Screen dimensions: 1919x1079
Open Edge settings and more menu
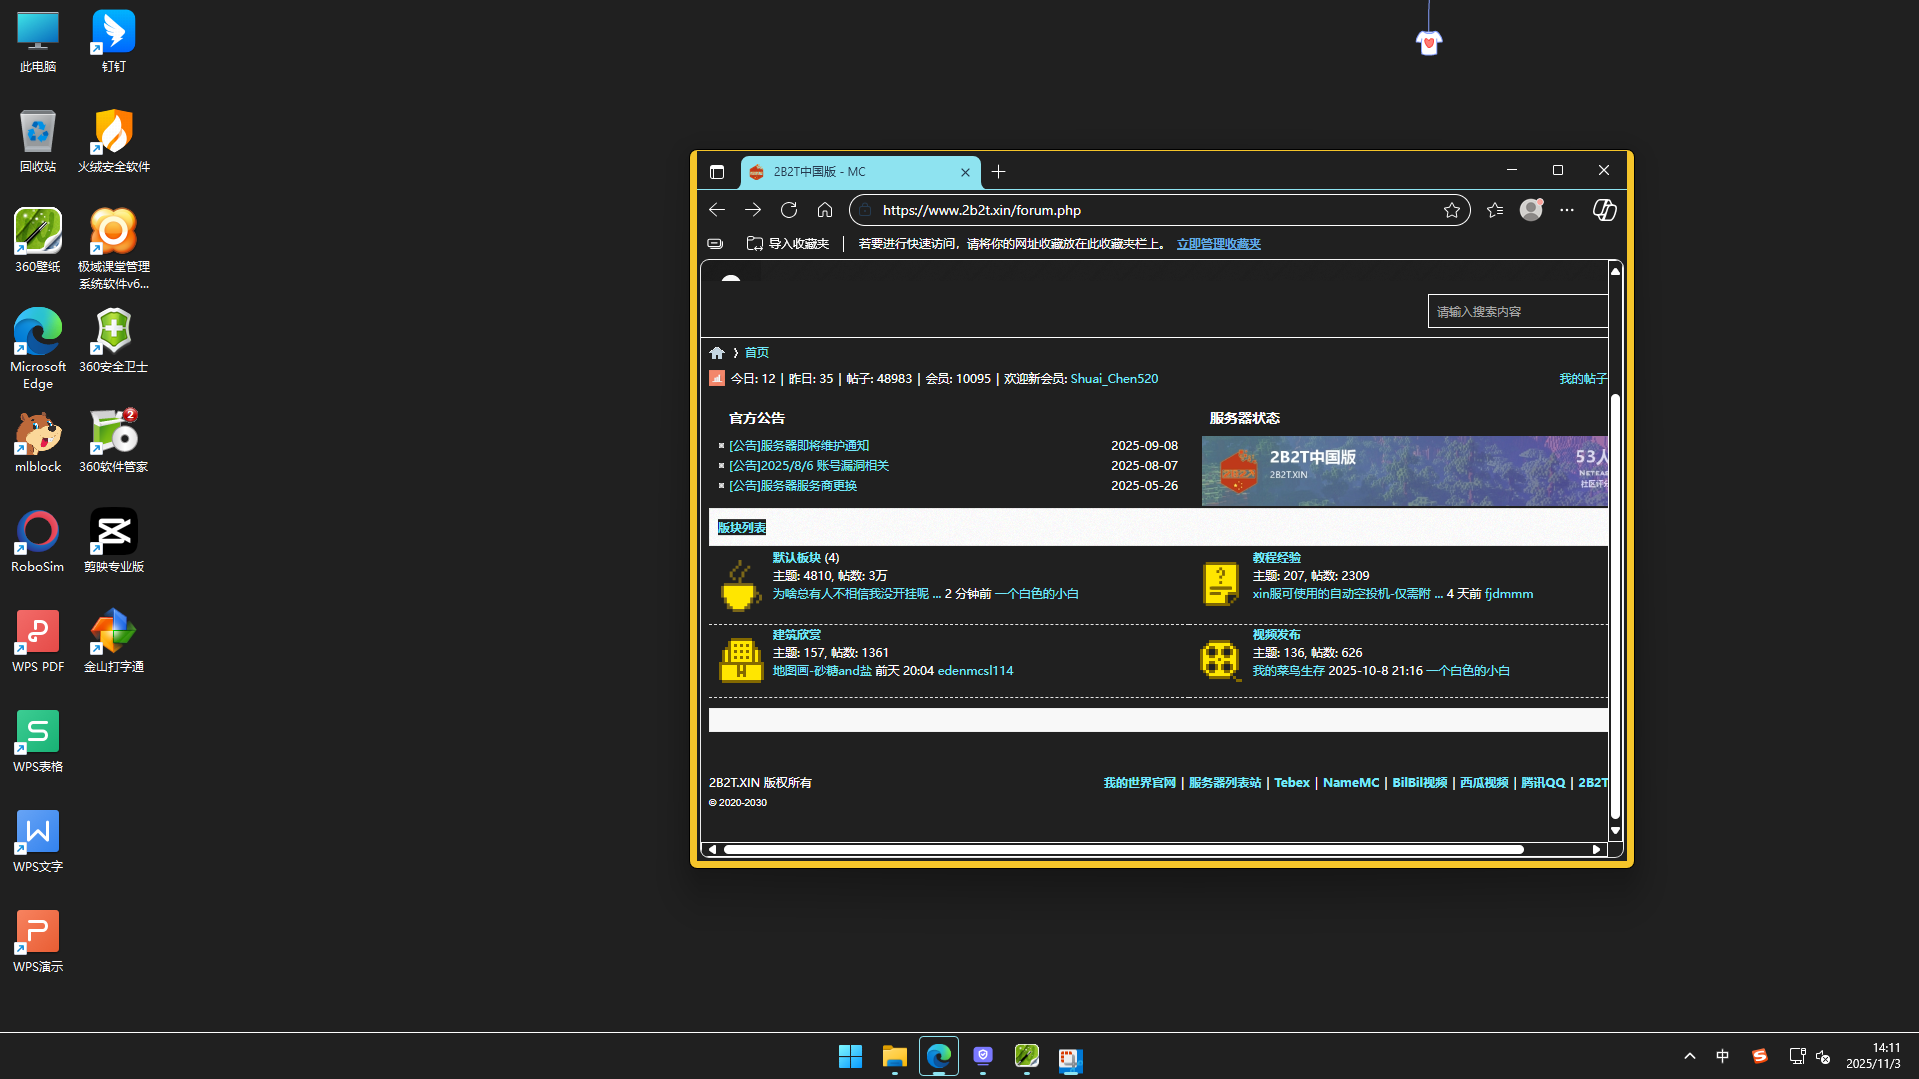click(x=1567, y=210)
